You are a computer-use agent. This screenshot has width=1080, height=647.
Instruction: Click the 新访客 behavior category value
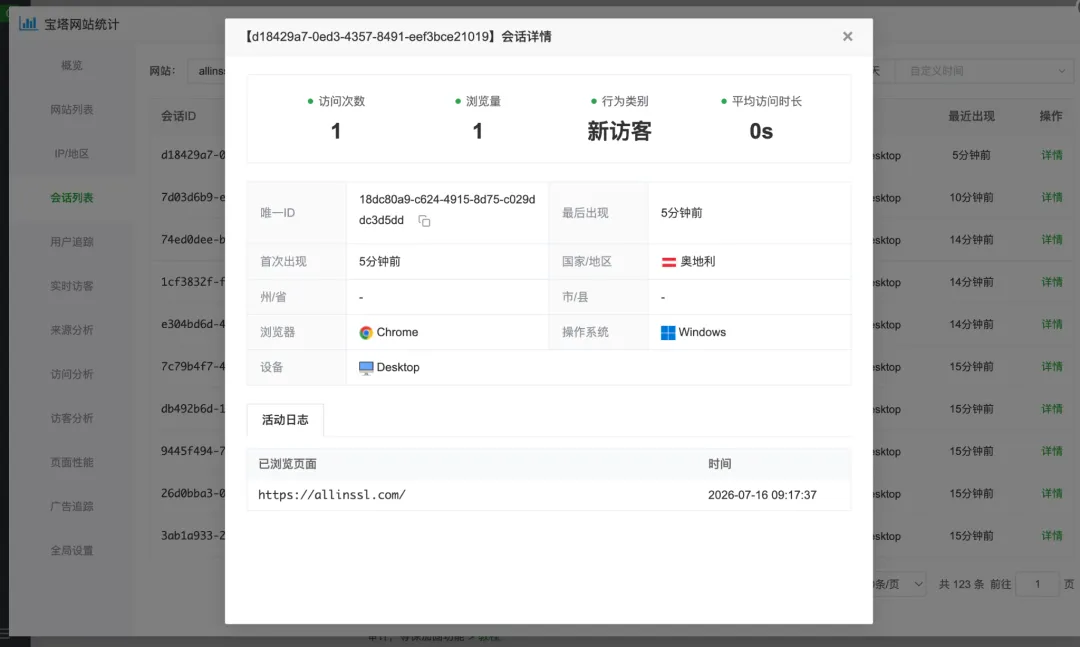(619, 131)
